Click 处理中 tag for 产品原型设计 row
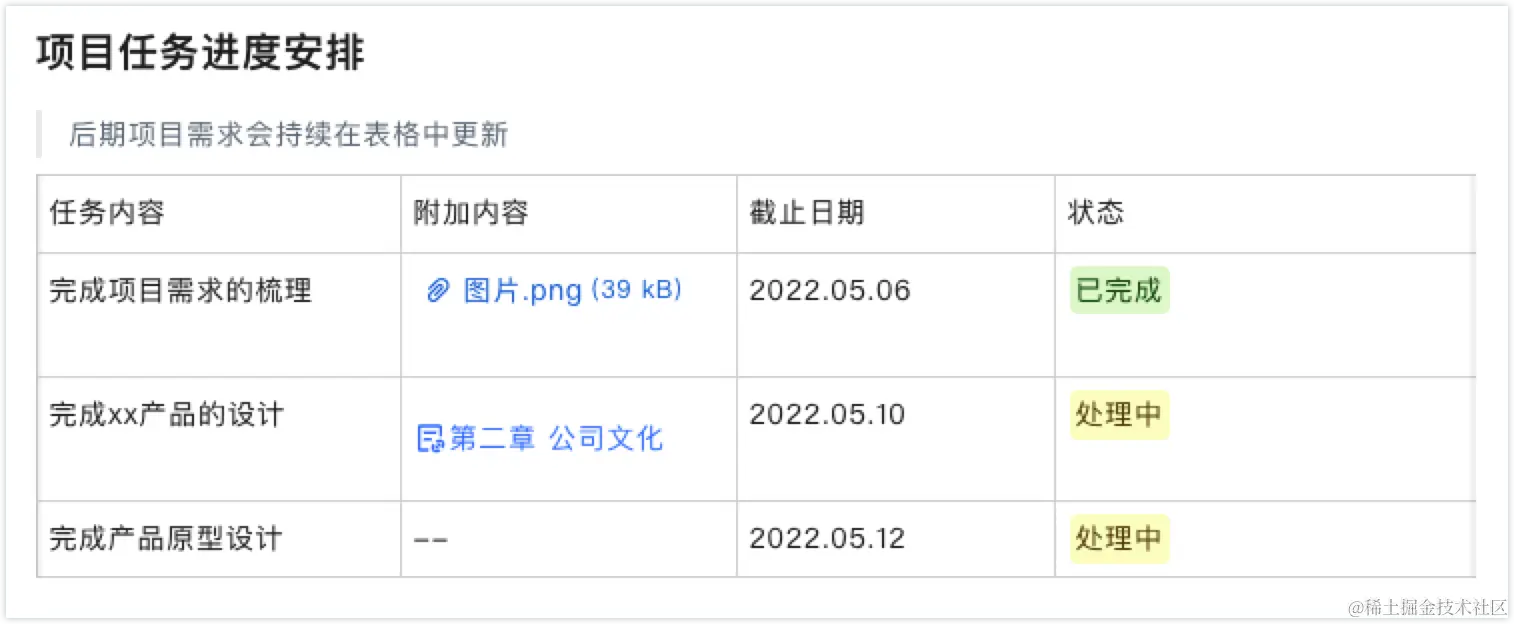The image size is (1514, 624). pos(1118,539)
